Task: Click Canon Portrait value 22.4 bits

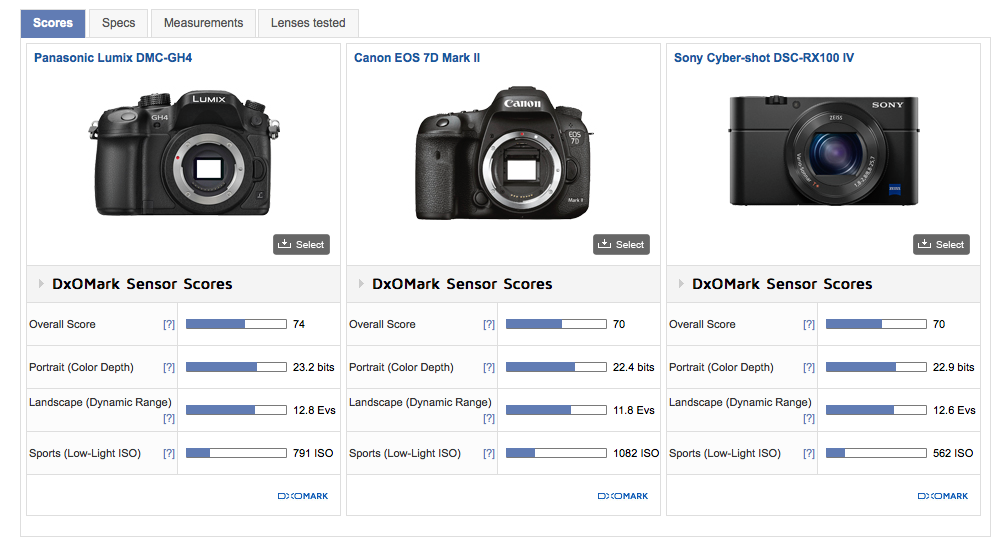Action: coord(633,367)
